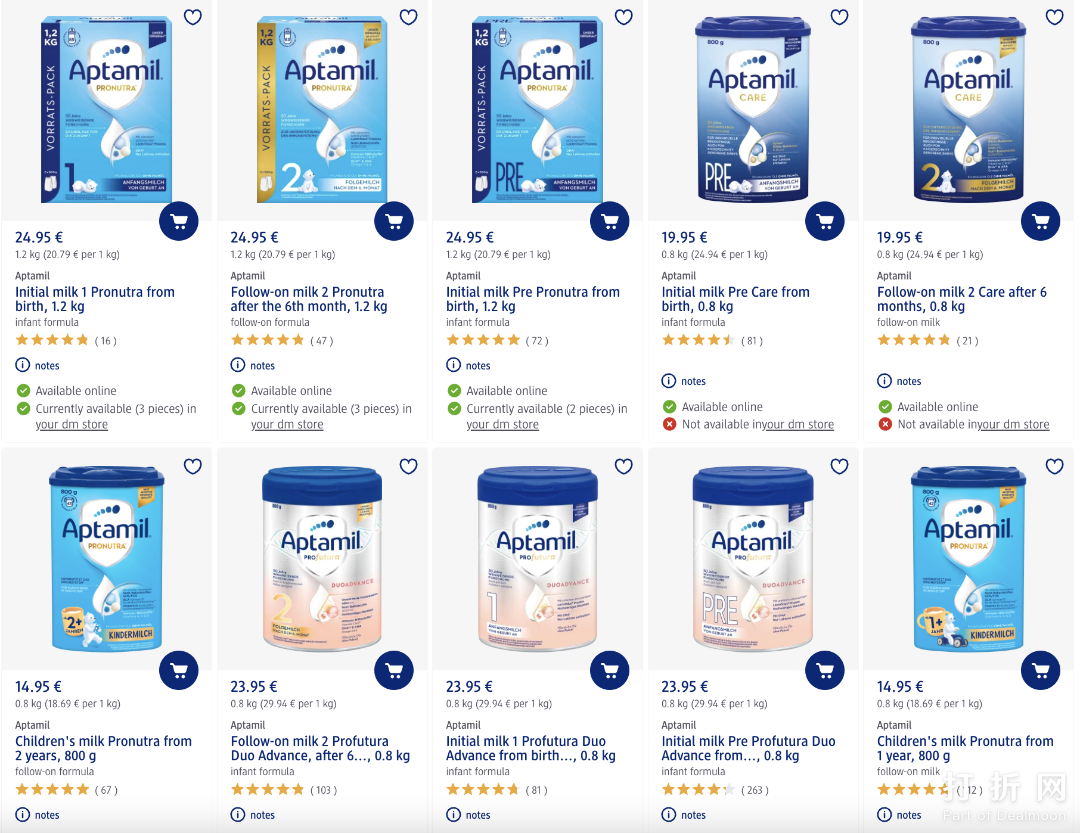This screenshot has height=833, width=1080.
Task: Open notes under Follow-on milk 2 Care
Action: click(900, 381)
